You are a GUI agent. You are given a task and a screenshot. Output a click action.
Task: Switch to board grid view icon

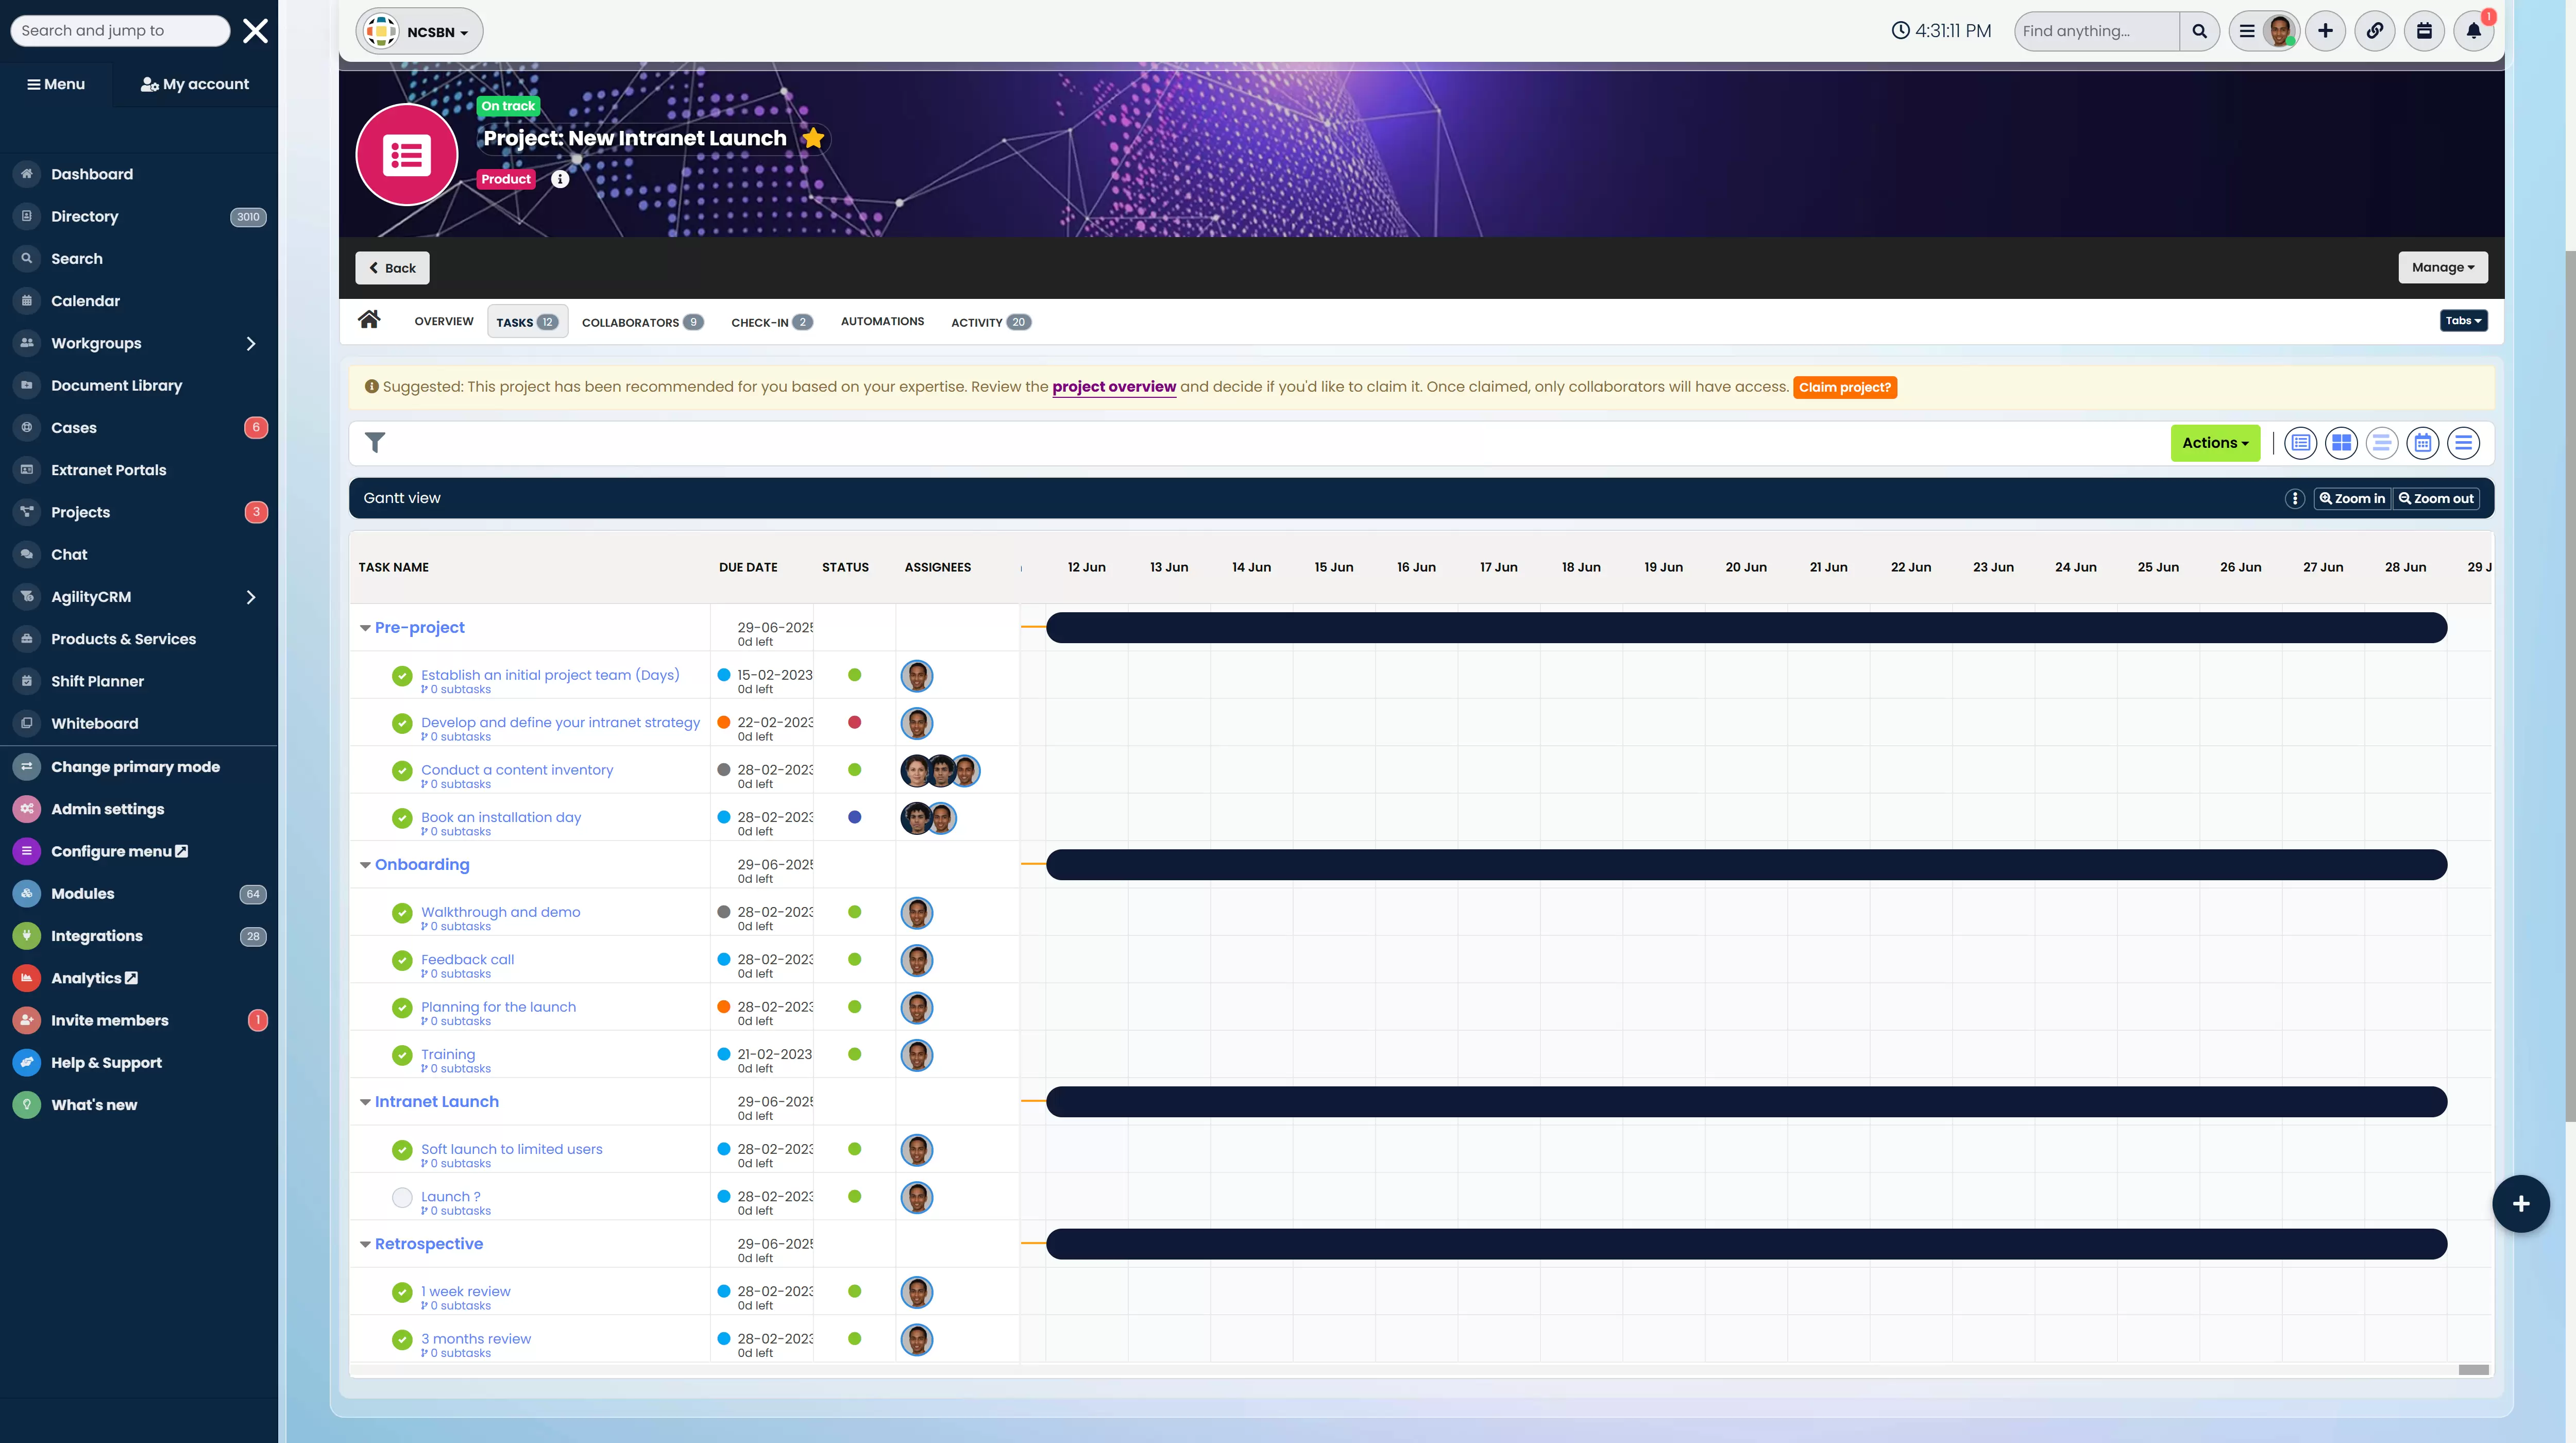click(x=2341, y=443)
